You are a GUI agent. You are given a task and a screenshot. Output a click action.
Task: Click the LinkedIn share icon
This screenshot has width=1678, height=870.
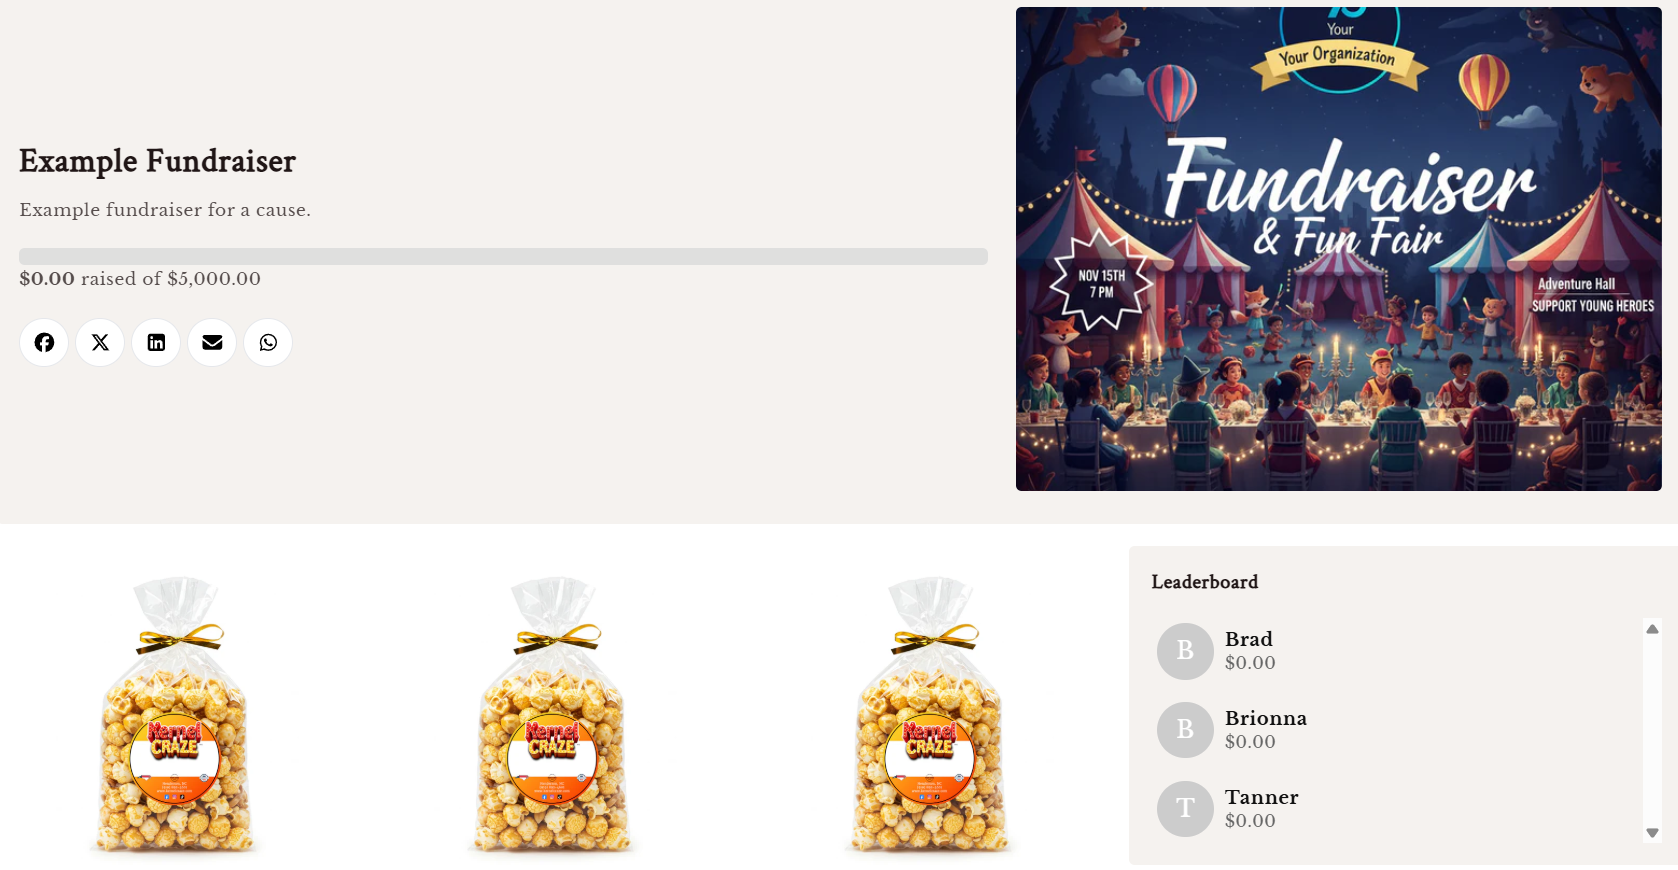click(156, 343)
